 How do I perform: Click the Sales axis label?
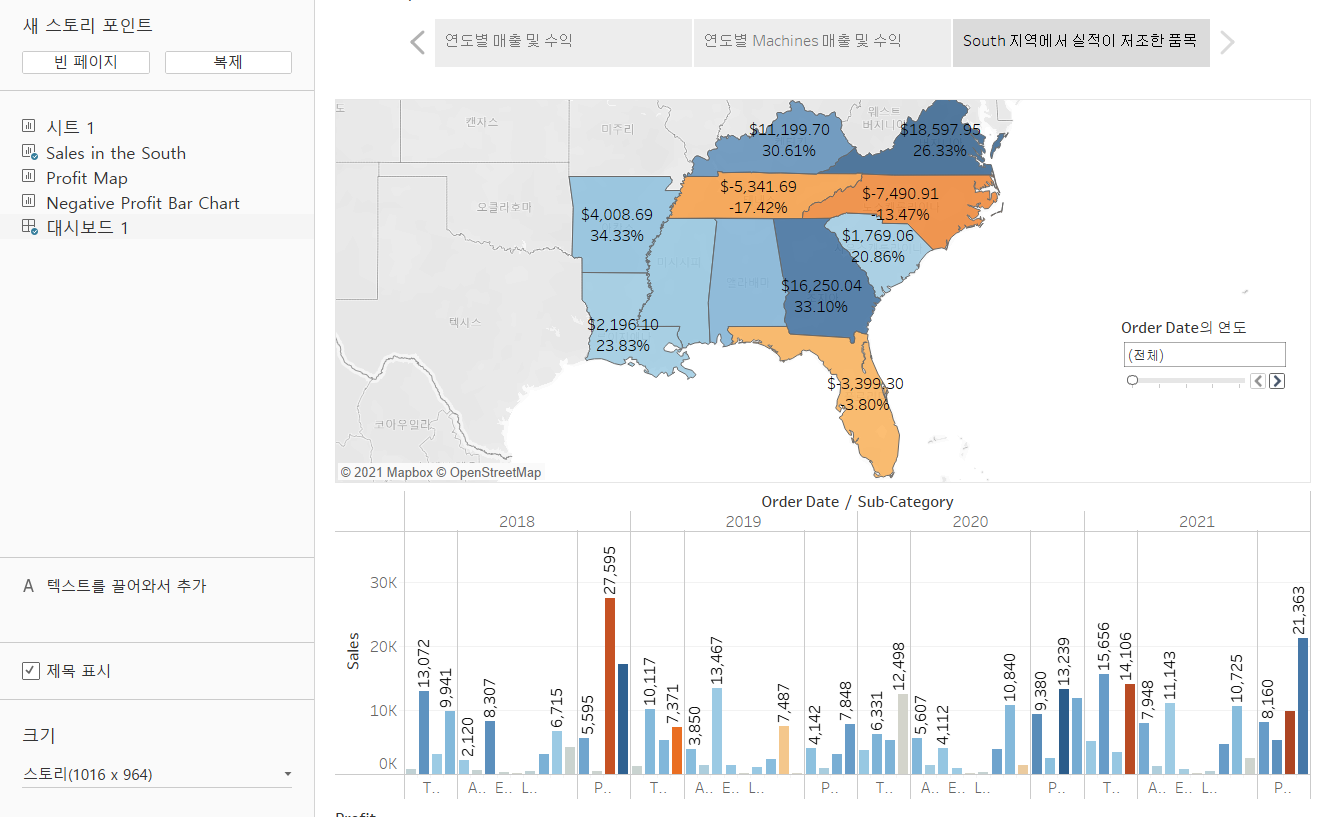pos(352,652)
